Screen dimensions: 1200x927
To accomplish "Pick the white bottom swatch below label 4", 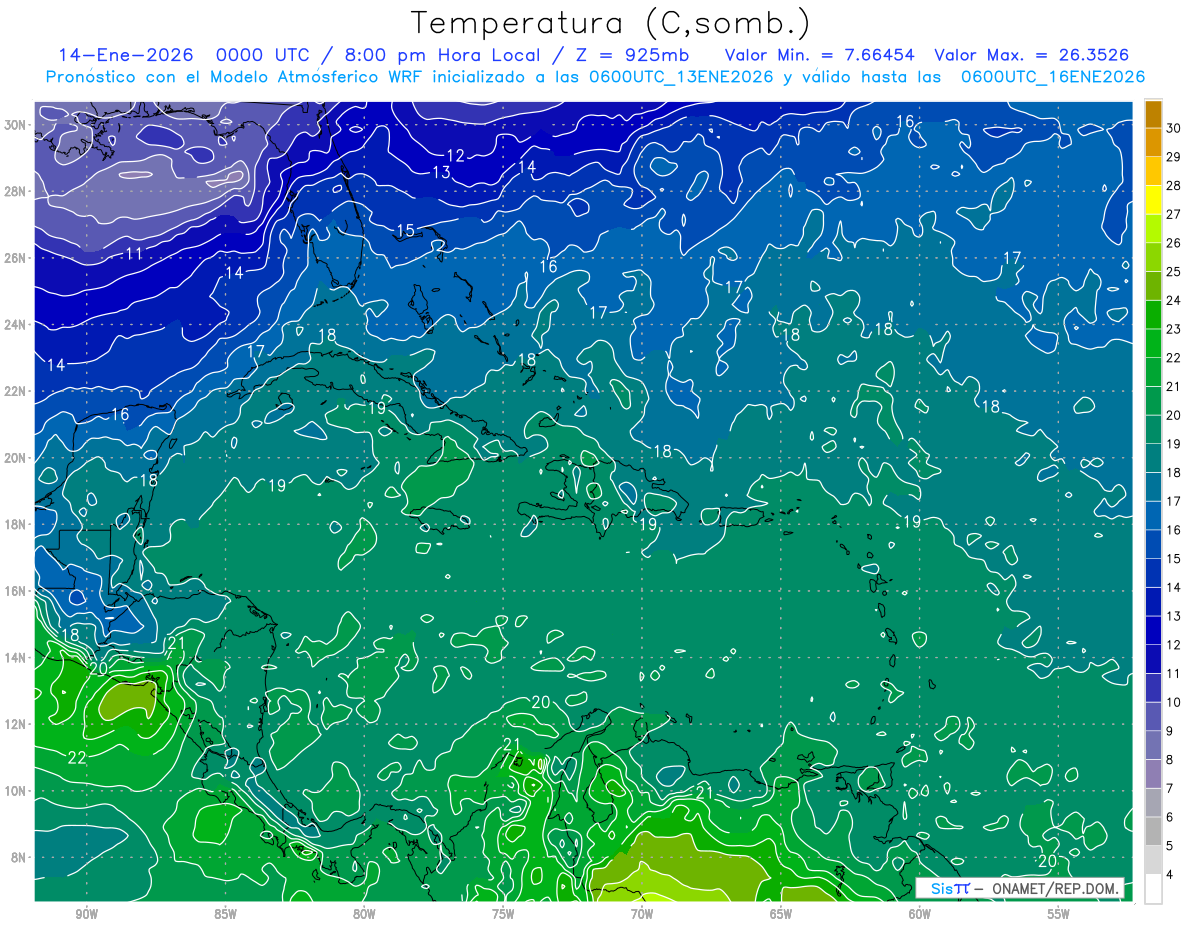I will tap(1153, 888).
